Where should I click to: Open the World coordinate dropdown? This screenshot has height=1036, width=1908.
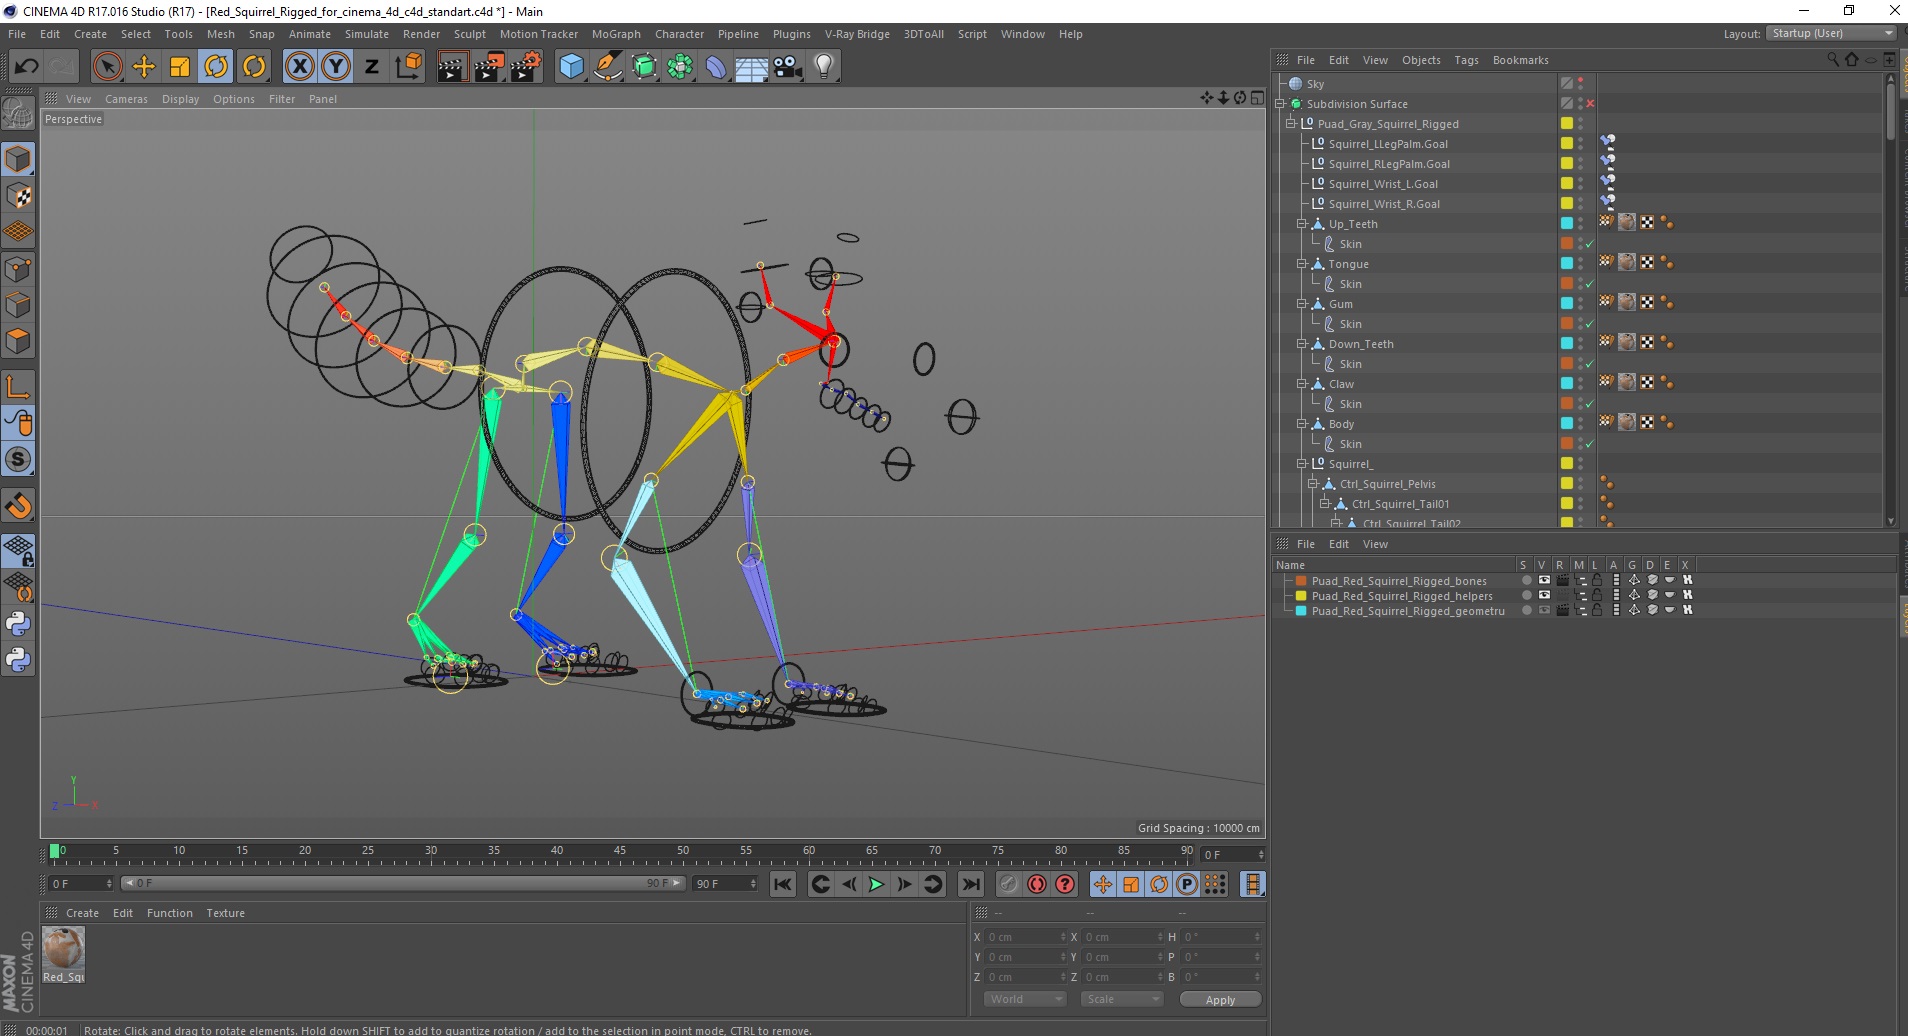[x=1025, y=999]
